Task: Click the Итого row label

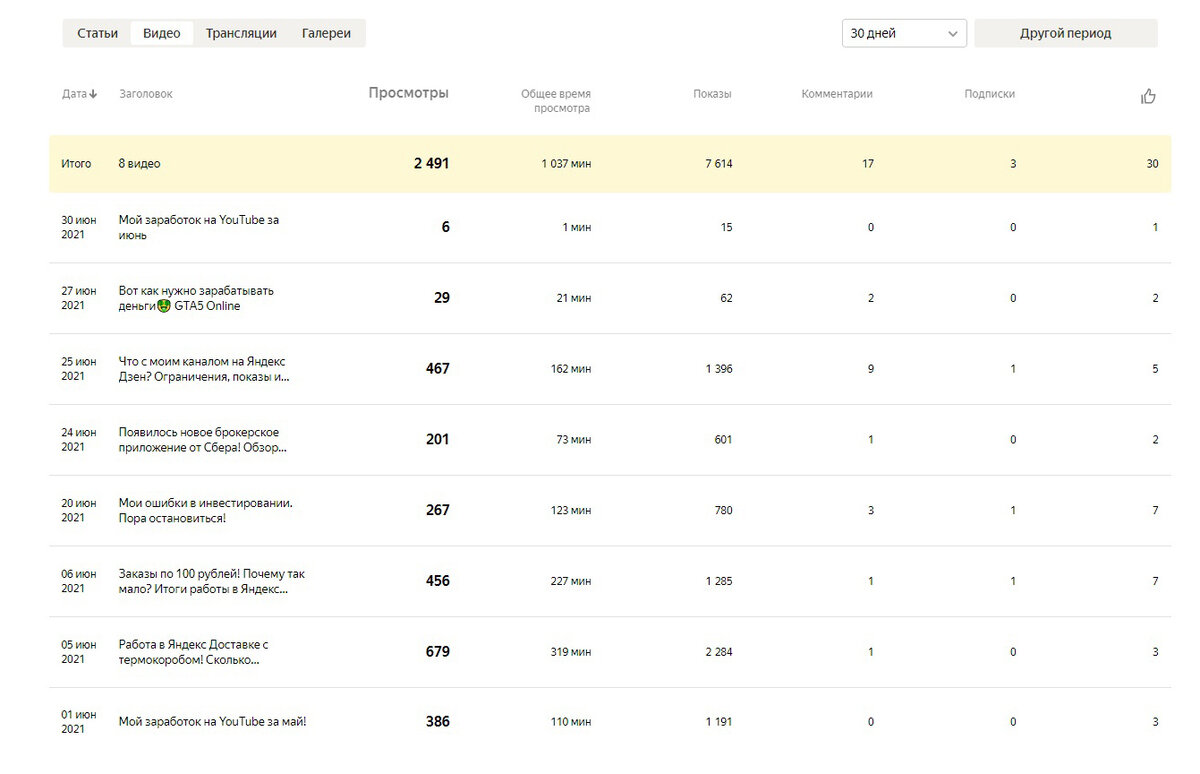Action: pos(76,163)
